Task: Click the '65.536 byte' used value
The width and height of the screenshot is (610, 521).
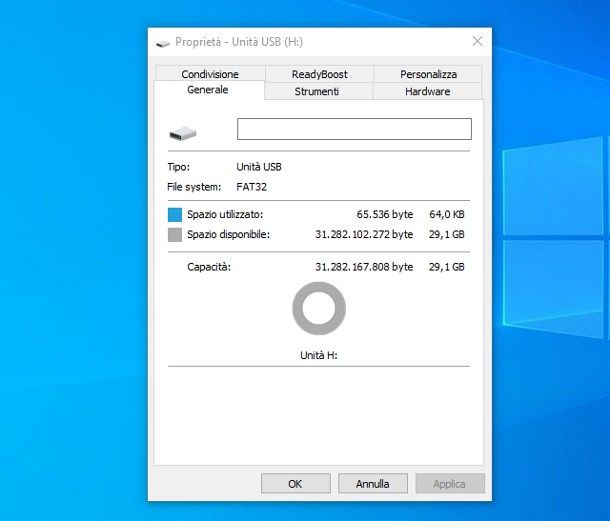Action: coord(385,214)
